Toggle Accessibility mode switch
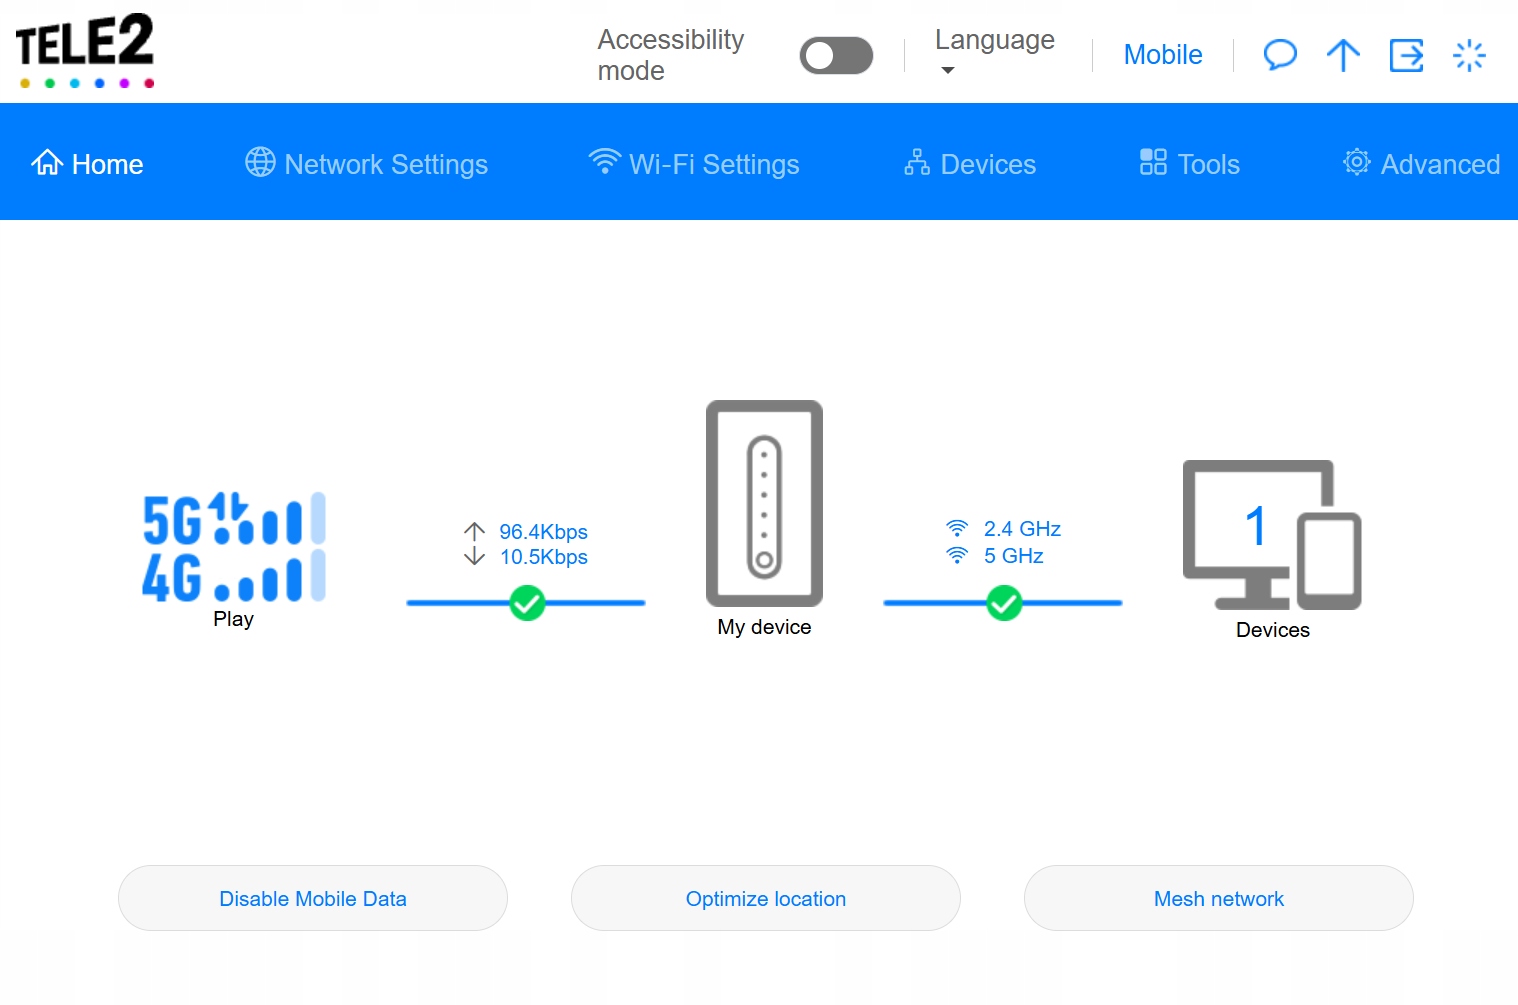This screenshot has width=1518, height=1005. (836, 56)
